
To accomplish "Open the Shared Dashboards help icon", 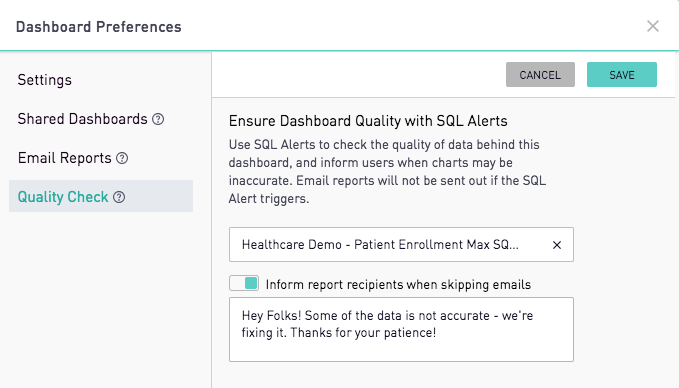I will point(158,119).
